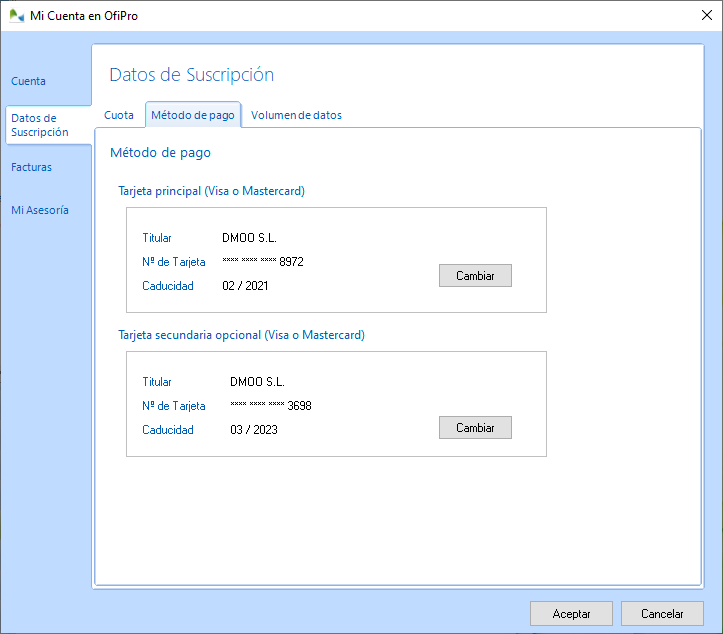This screenshot has width=723, height=634.
Task: Switch to the Cuota tab
Action: point(119,115)
